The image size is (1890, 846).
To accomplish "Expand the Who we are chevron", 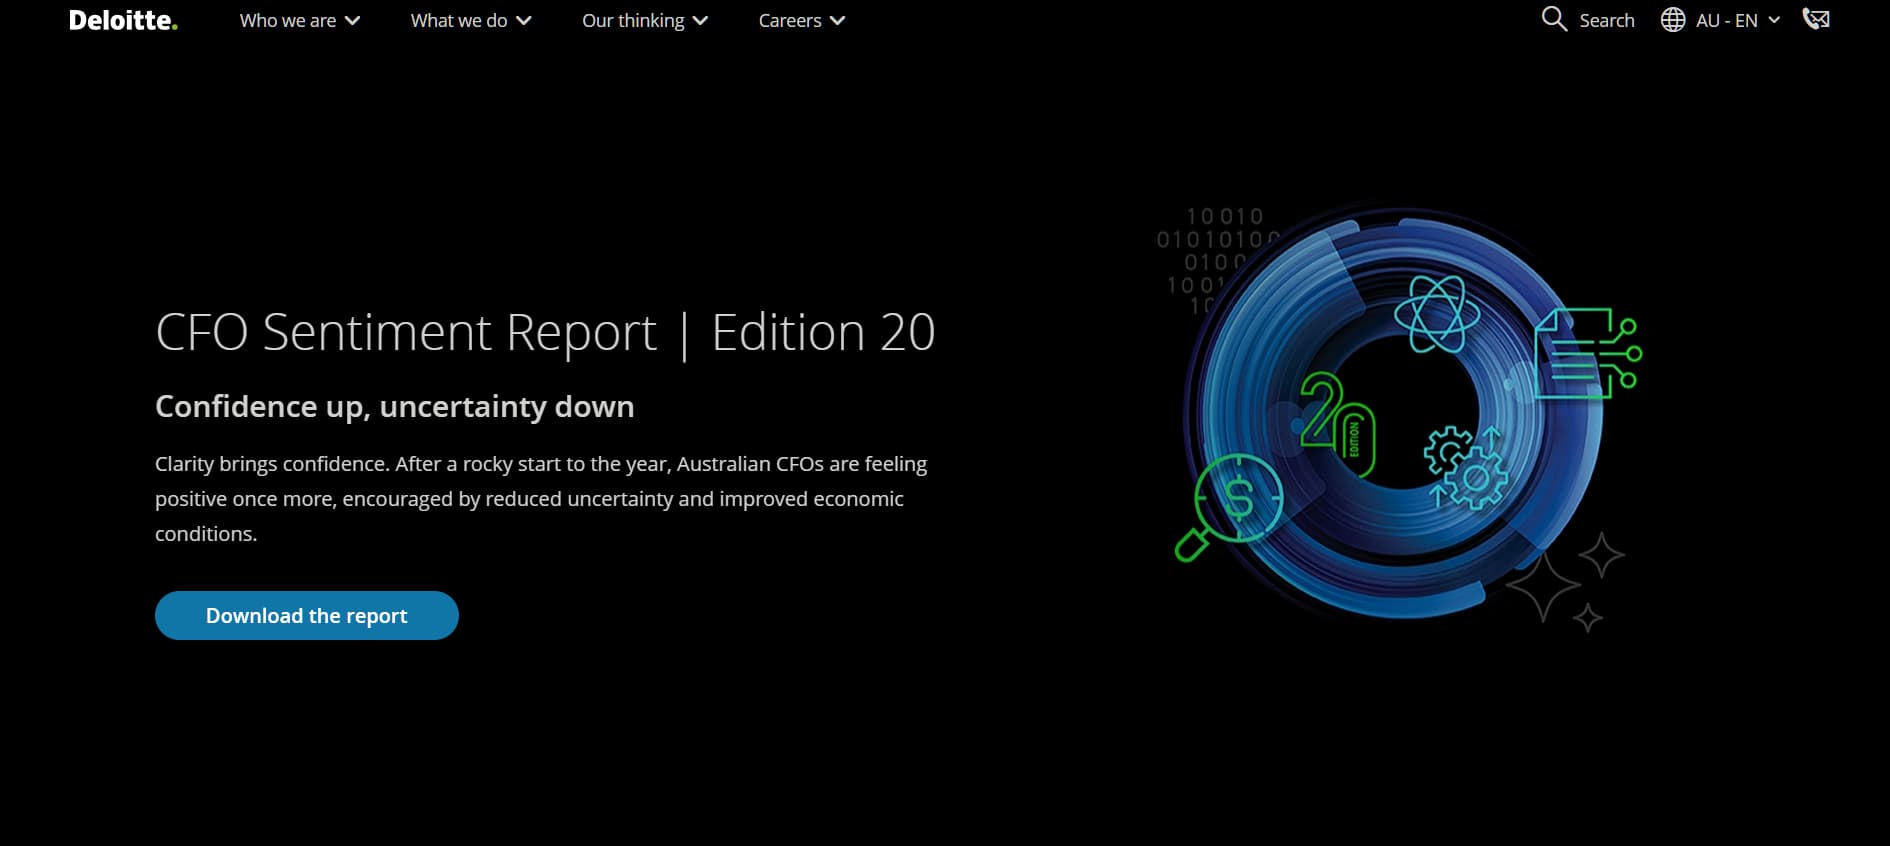I will [x=352, y=21].
